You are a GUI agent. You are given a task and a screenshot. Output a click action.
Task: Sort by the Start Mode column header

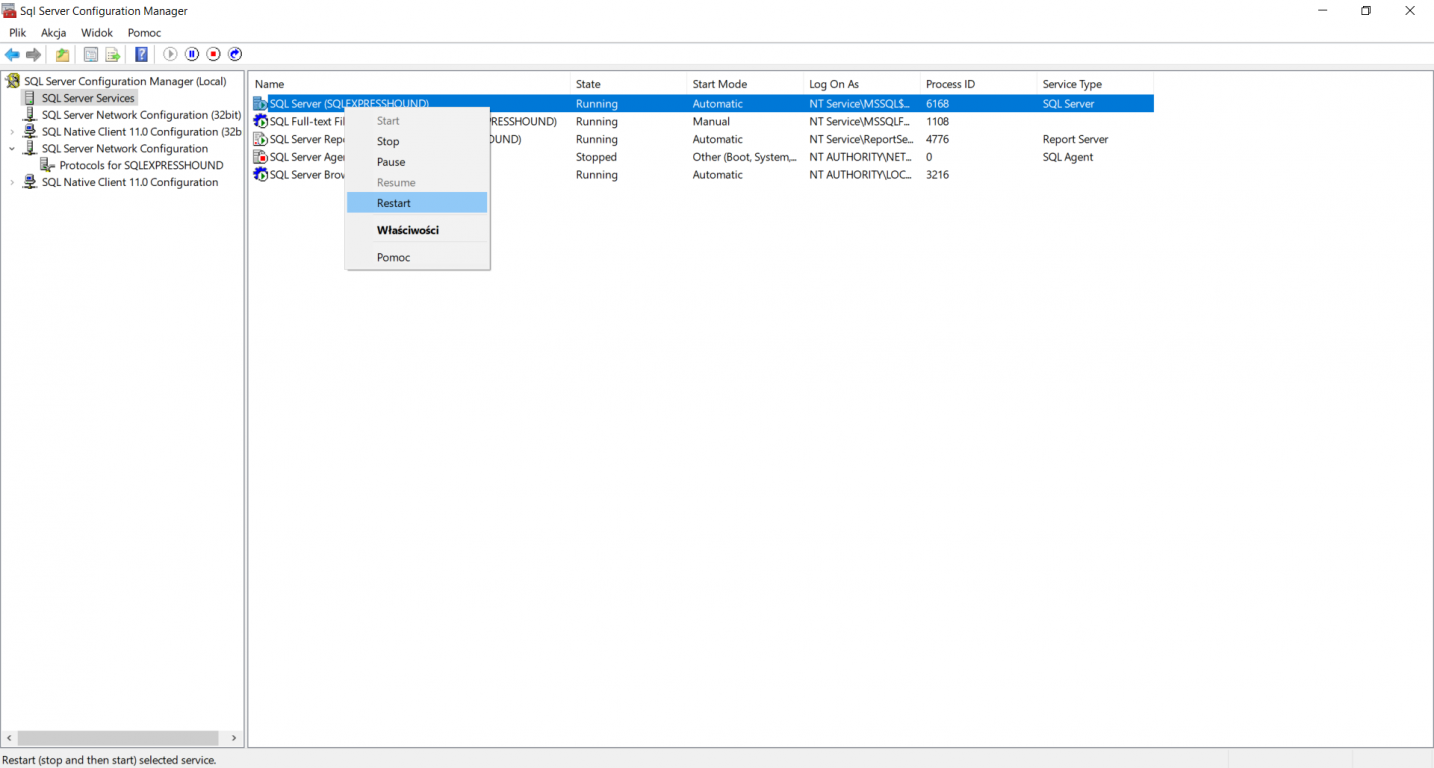pos(745,84)
